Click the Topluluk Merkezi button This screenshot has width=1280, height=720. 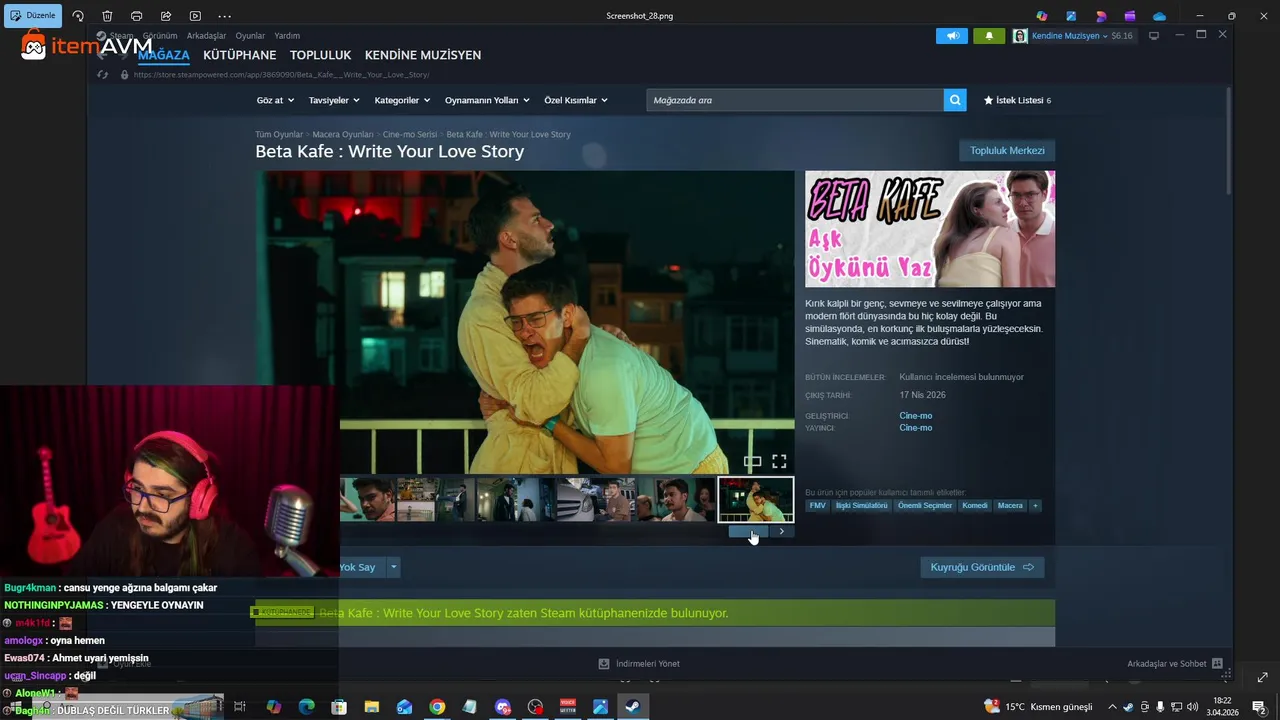coord(1007,151)
